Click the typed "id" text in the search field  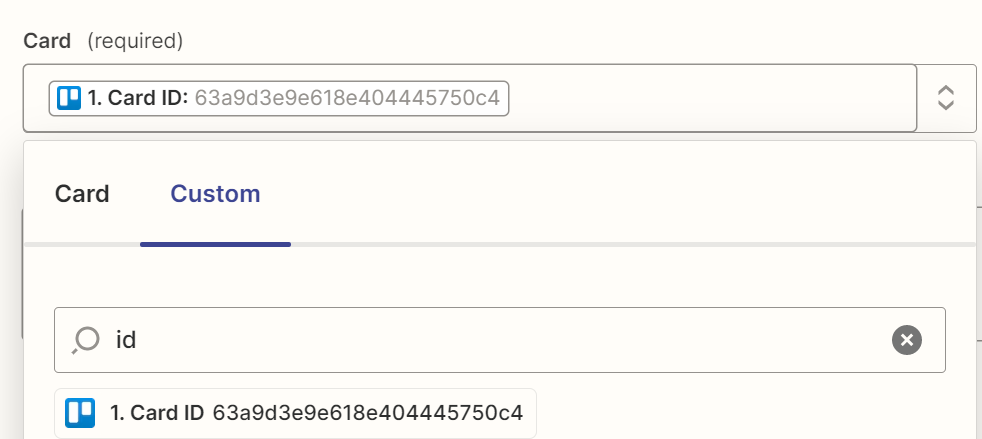tap(126, 340)
